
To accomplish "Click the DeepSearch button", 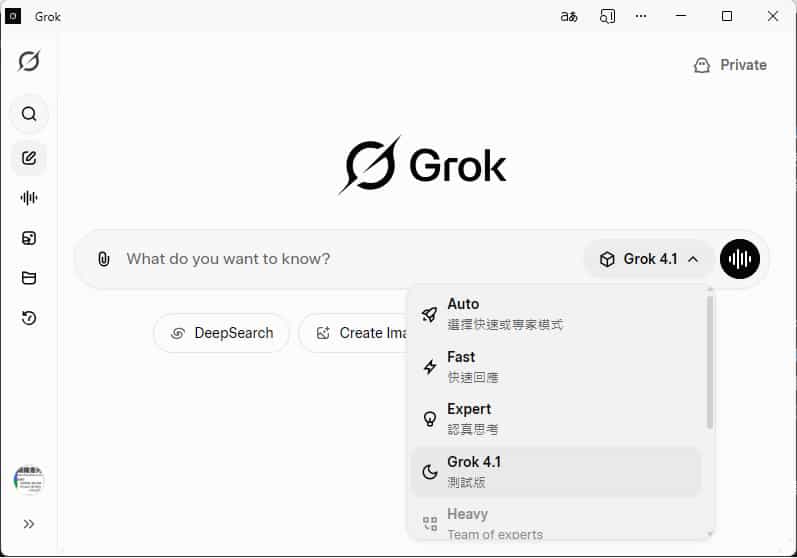I will coord(222,333).
